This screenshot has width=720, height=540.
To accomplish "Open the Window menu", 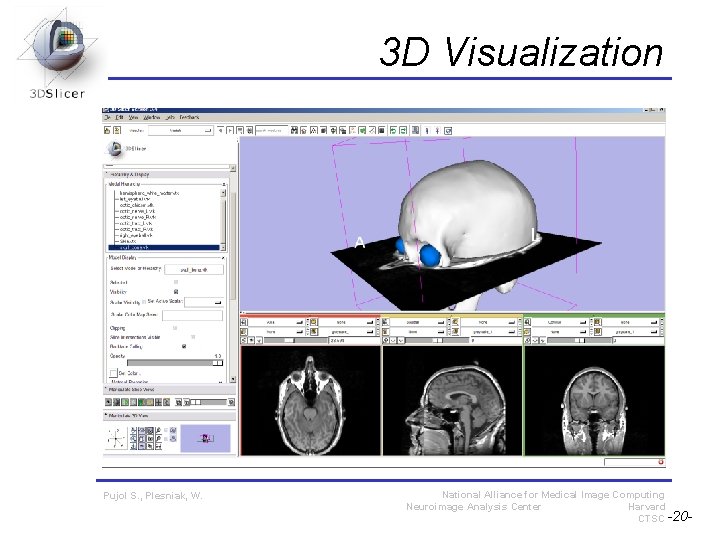I will click(152, 118).
